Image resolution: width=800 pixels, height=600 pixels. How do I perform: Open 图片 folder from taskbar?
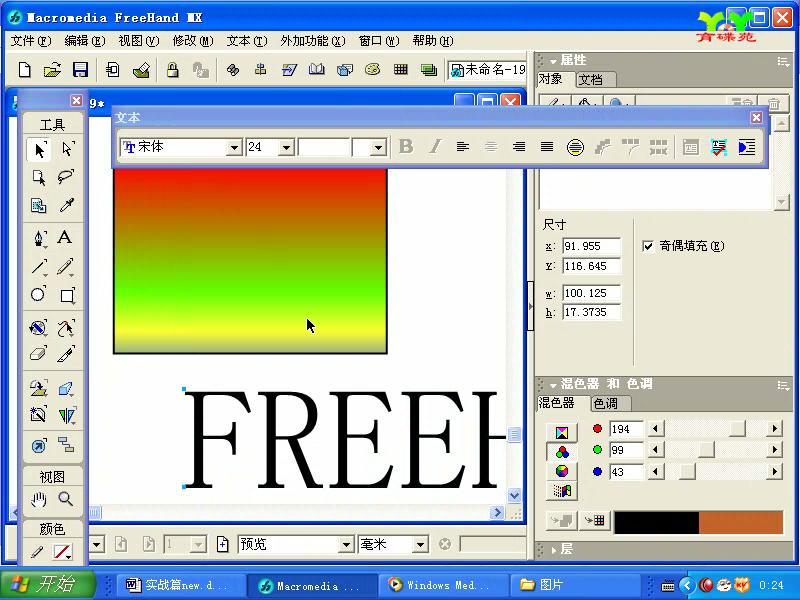pos(577,585)
